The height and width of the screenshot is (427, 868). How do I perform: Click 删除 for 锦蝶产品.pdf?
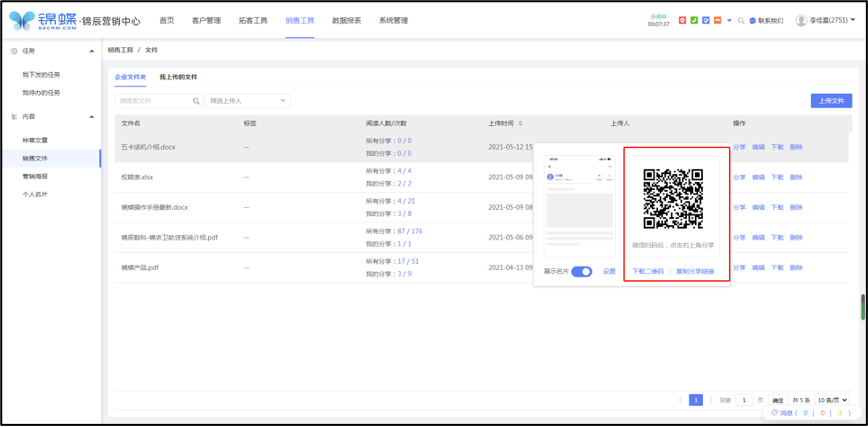click(796, 267)
